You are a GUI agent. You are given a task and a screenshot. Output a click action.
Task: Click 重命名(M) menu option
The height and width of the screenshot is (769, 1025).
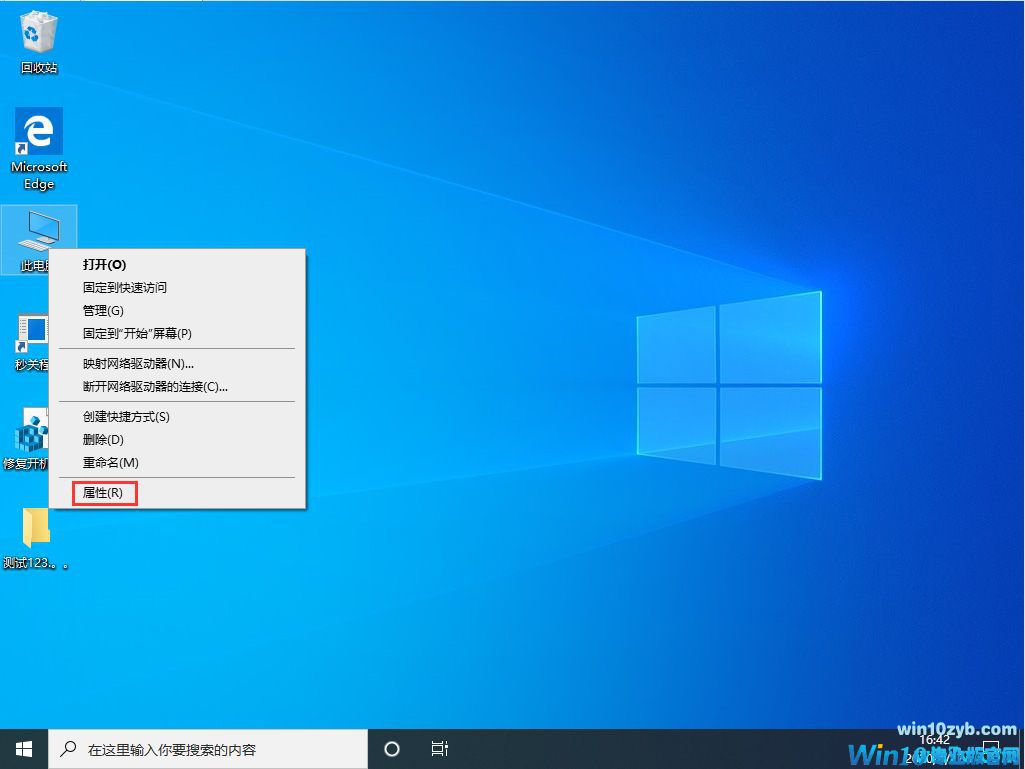110,463
